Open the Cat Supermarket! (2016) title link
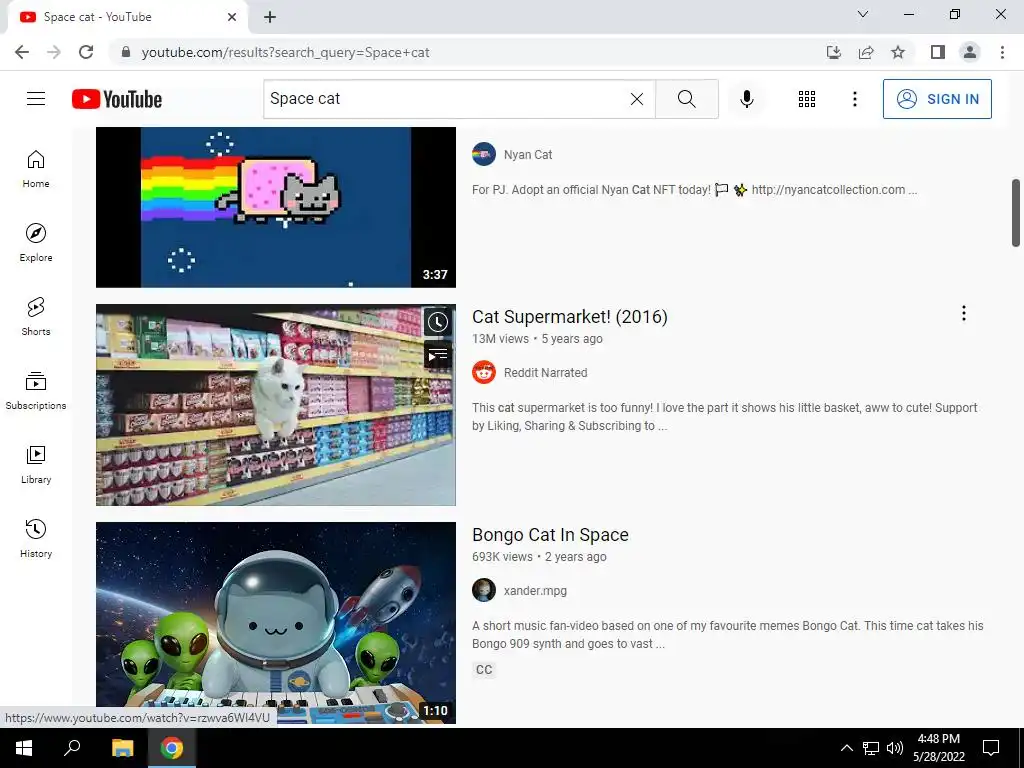The width and height of the screenshot is (1024, 768). (x=569, y=317)
